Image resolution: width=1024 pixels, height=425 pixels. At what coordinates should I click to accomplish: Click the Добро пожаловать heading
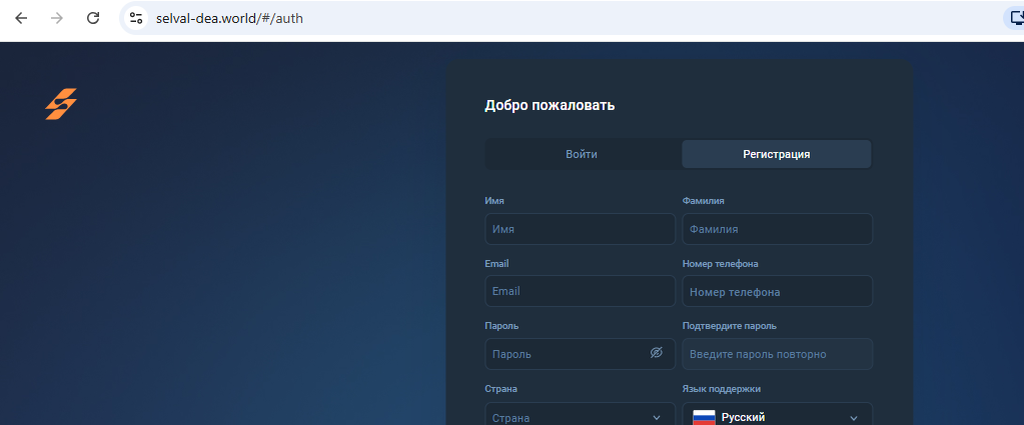point(549,105)
